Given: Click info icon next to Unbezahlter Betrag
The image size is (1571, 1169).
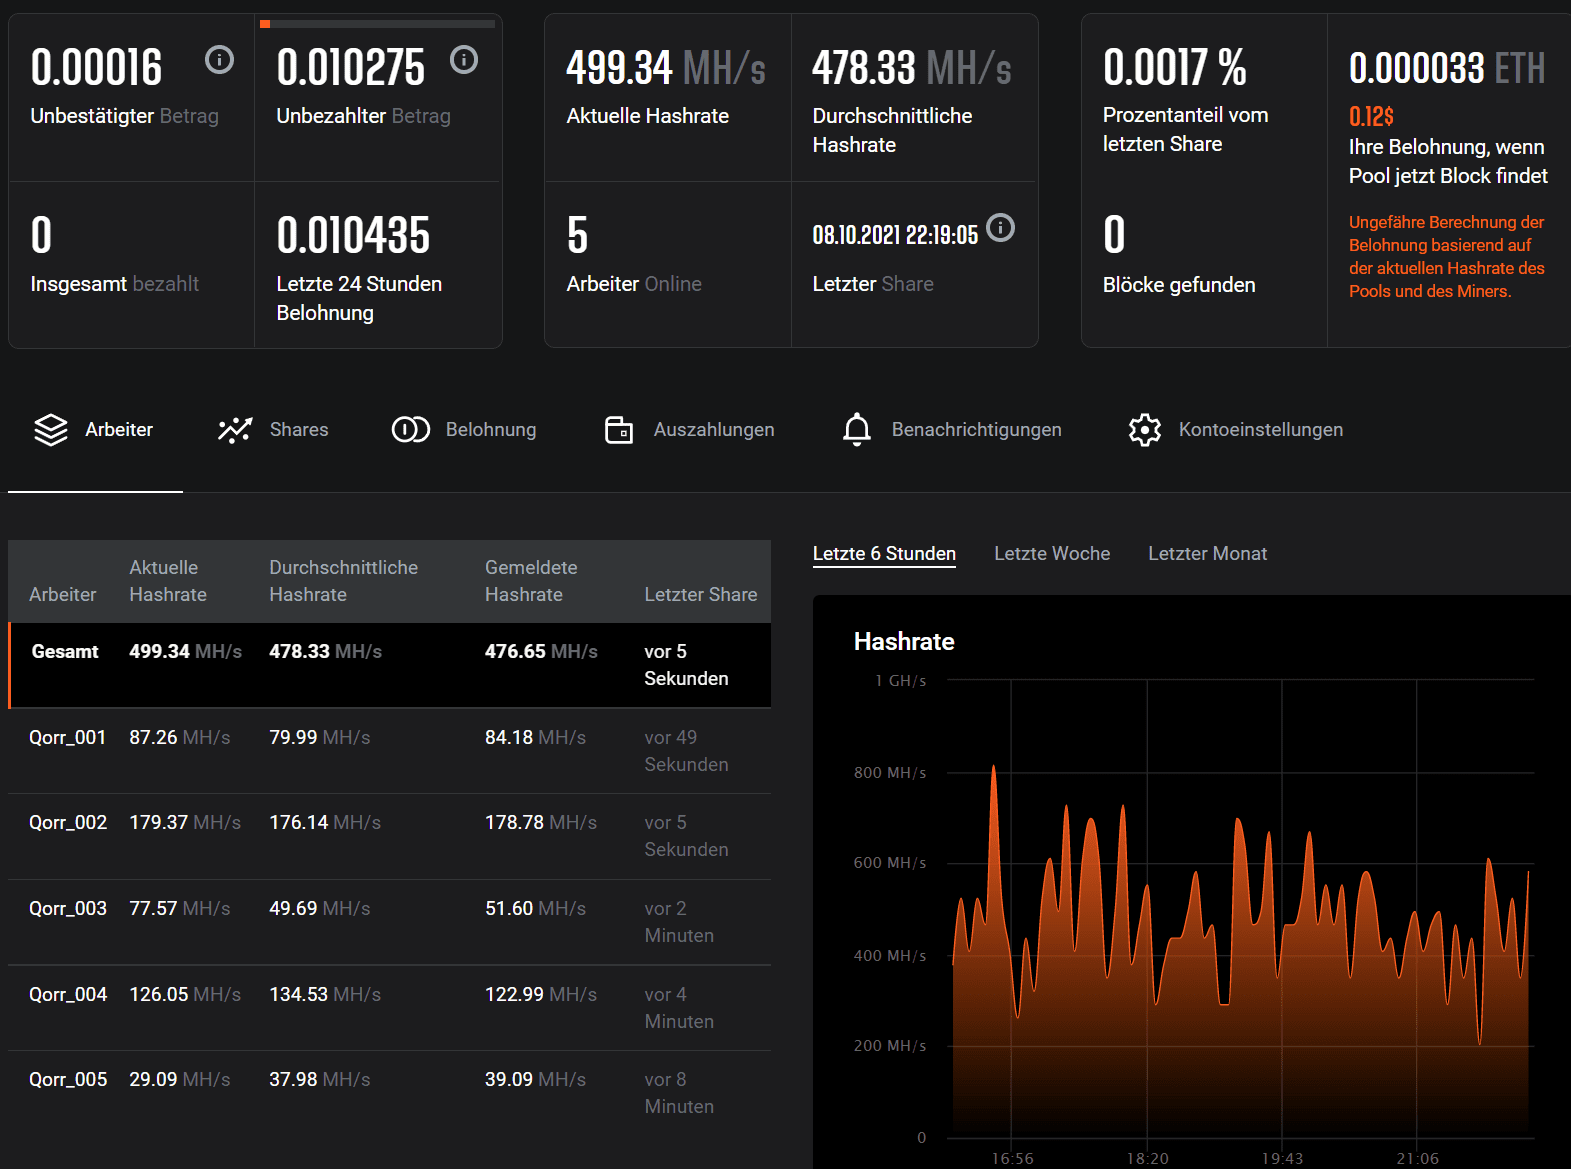Looking at the screenshot, I should click(464, 60).
